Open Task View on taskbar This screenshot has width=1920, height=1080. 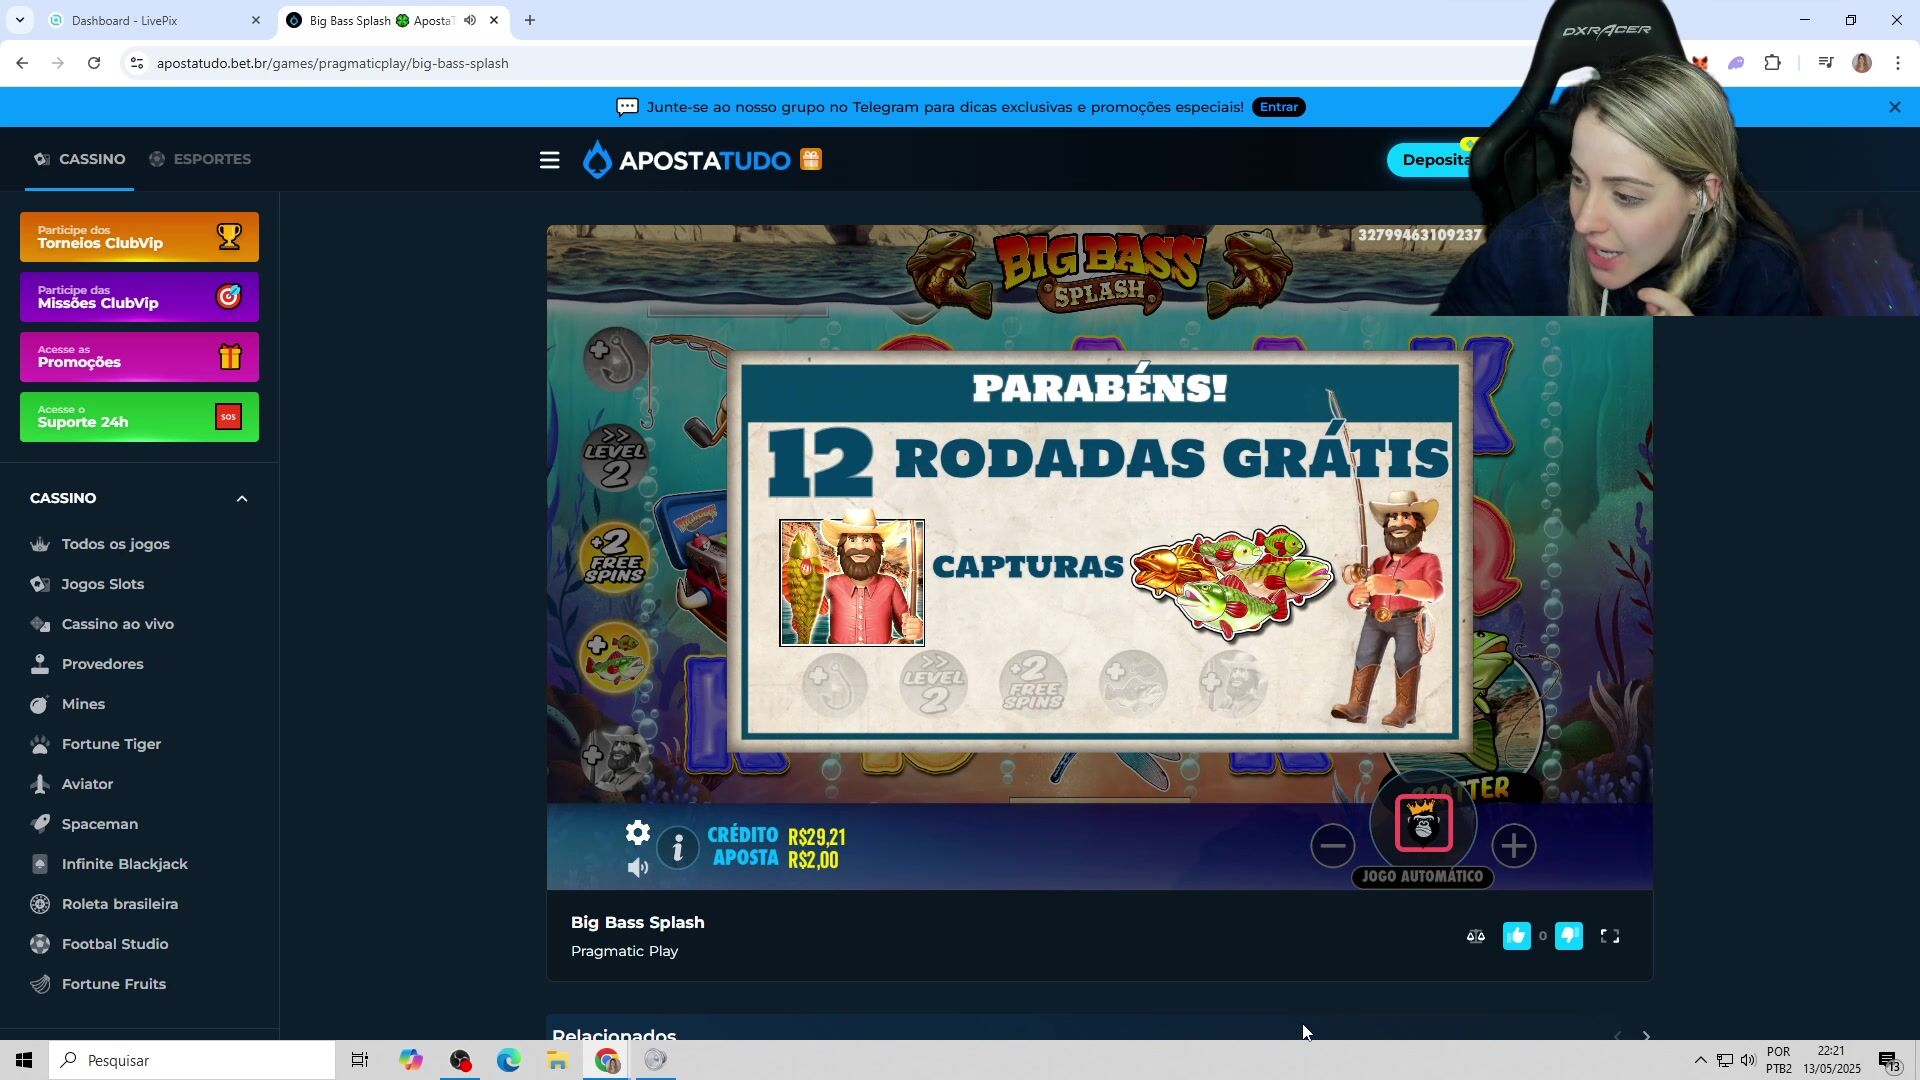360,1060
